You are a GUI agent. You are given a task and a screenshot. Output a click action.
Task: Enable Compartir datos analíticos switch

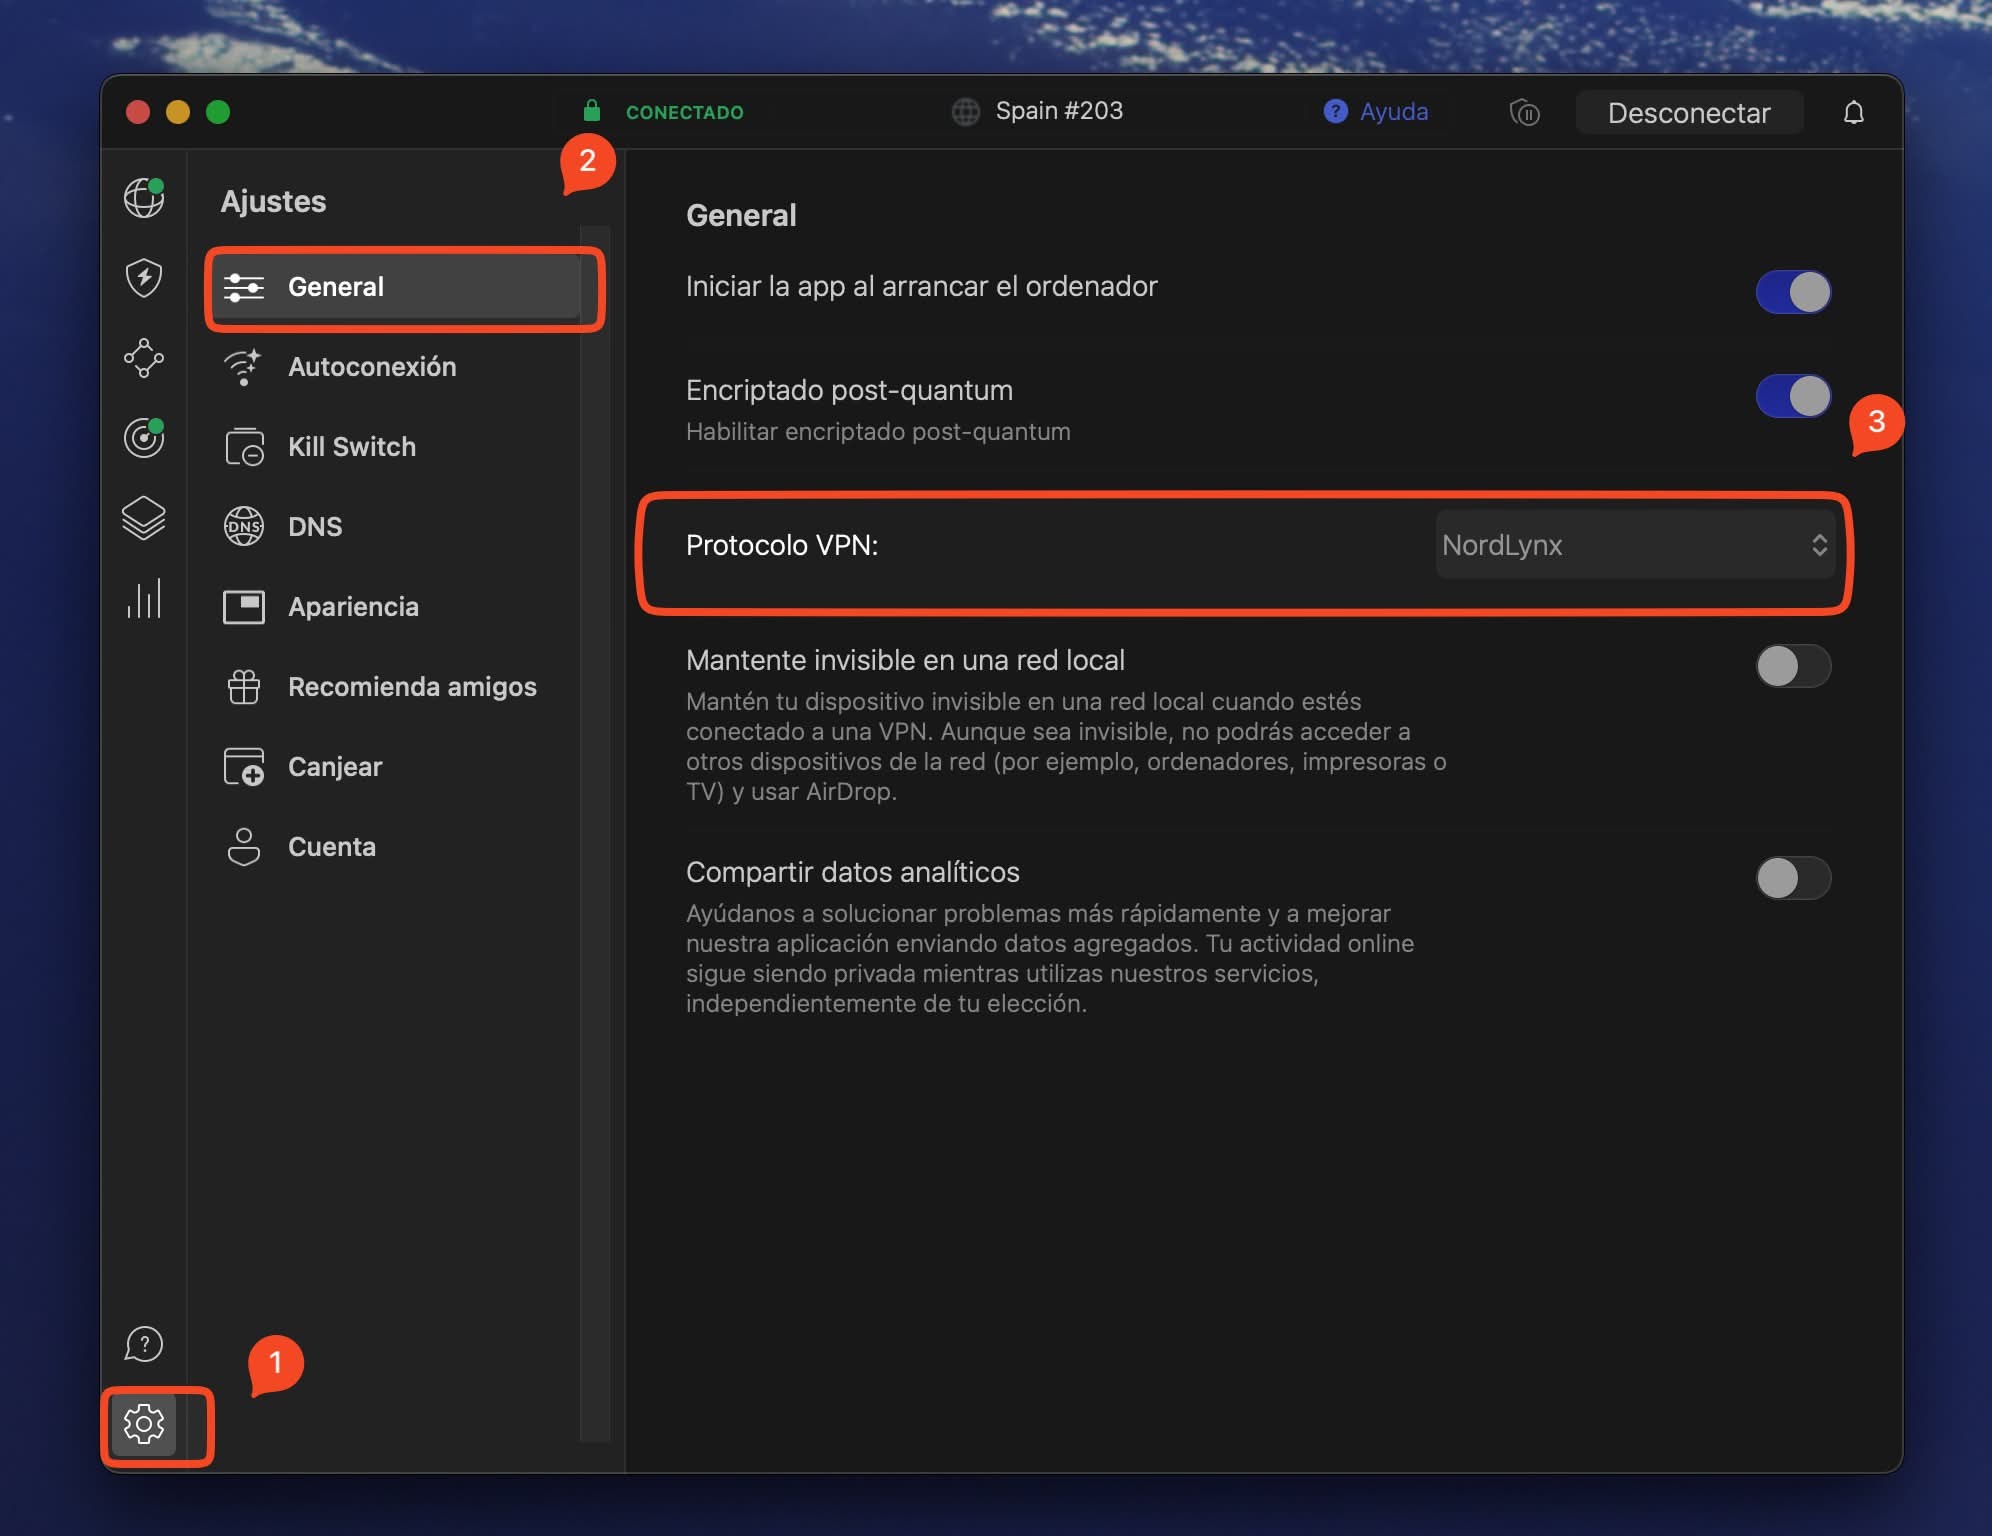(1793, 878)
